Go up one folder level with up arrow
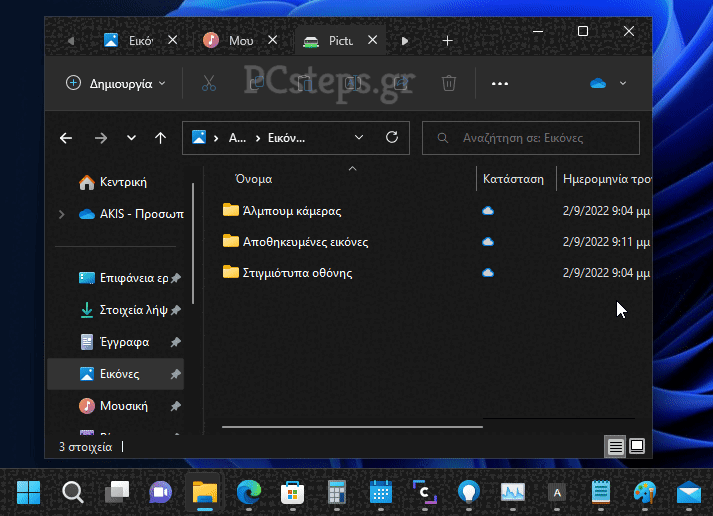713x516 pixels. [x=160, y=138]
